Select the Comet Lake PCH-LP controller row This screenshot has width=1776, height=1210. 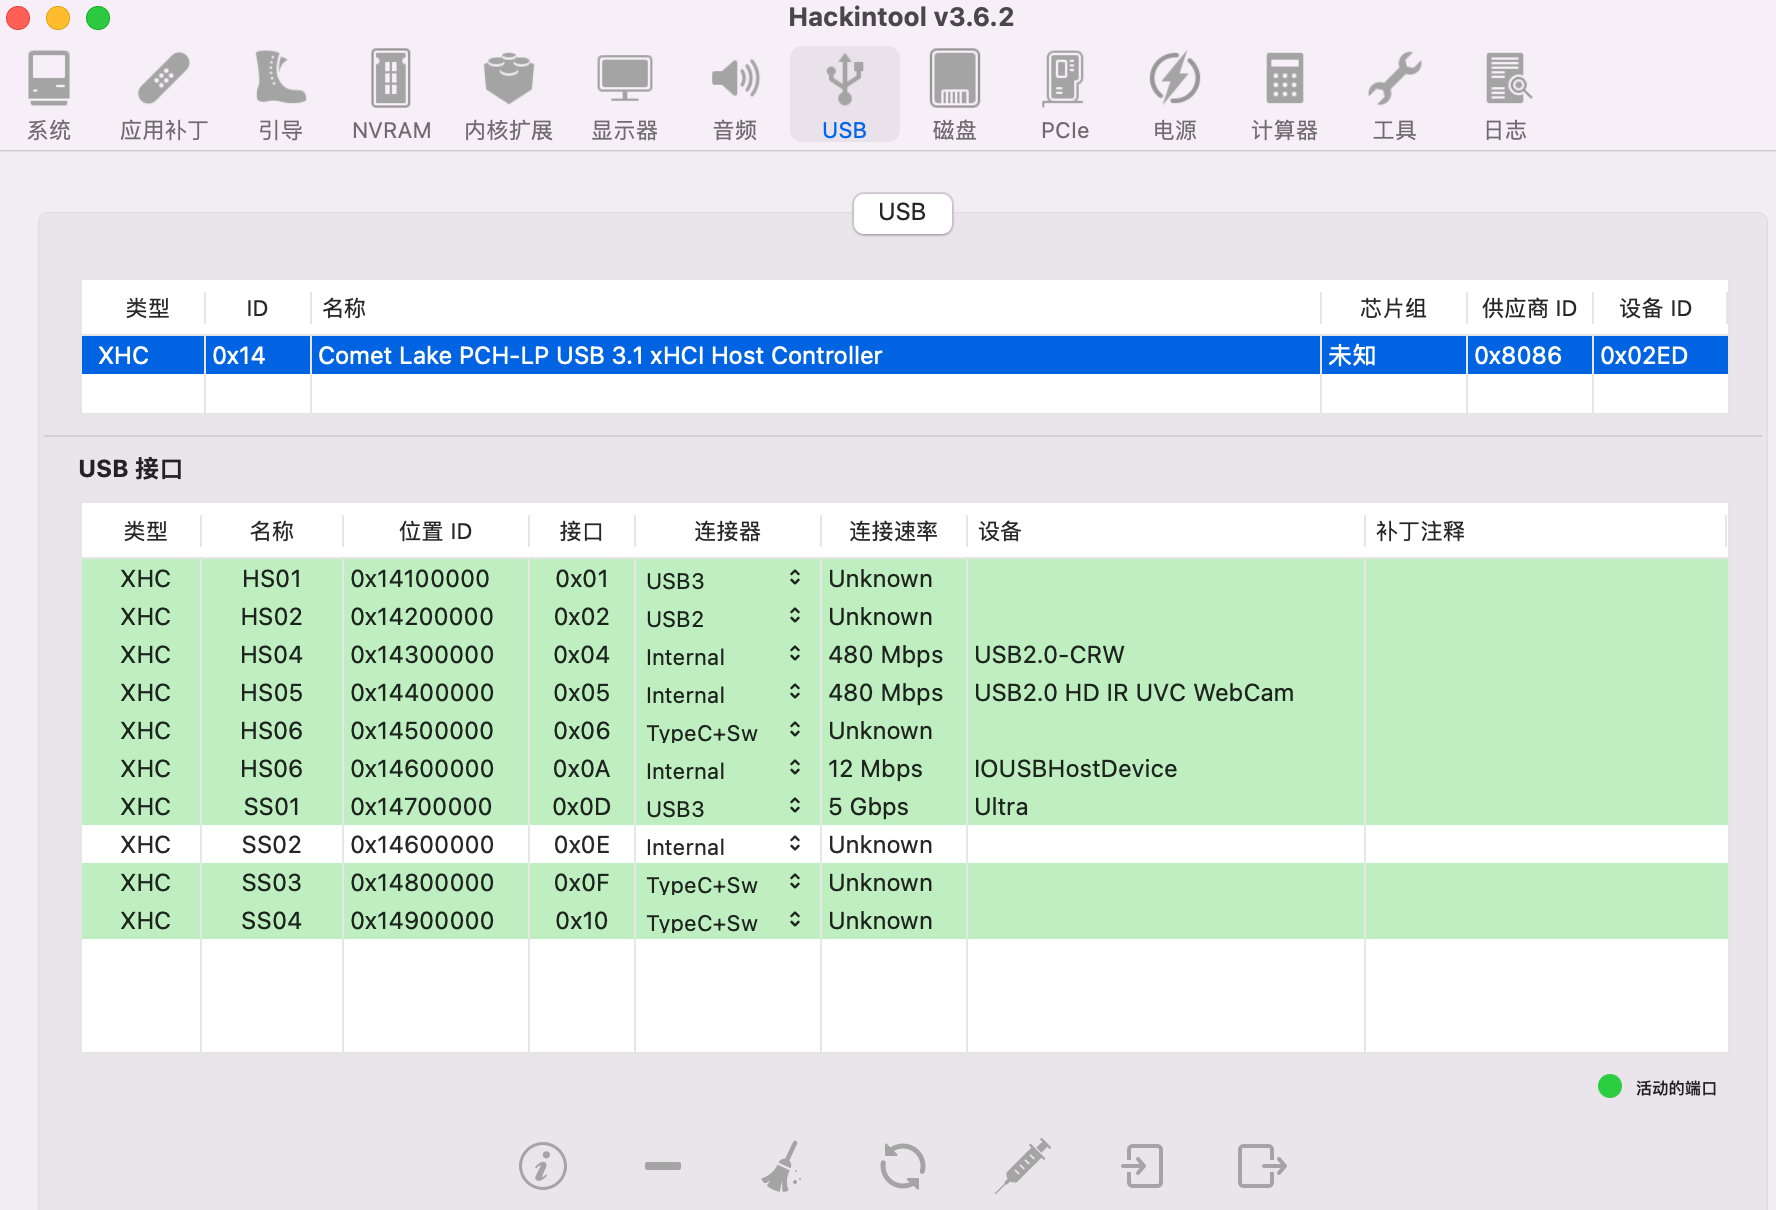pyautogui.click(x=905, y=356)
